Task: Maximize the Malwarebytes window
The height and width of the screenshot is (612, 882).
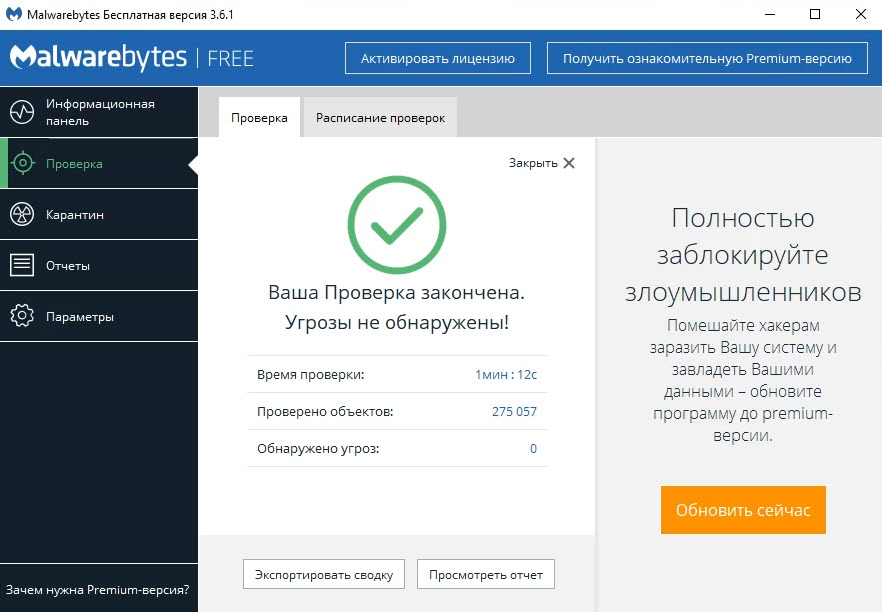Action: 815,14
